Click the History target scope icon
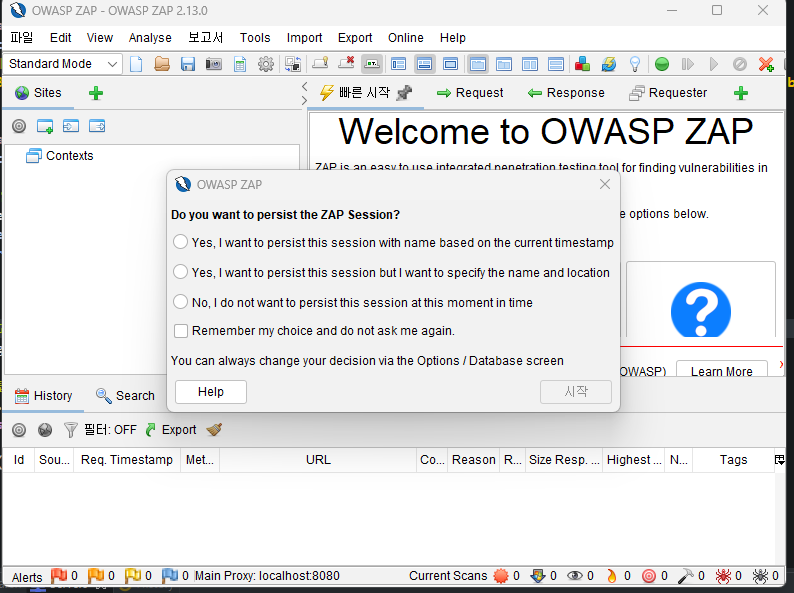The image size is (794, 593). [19, 430]
